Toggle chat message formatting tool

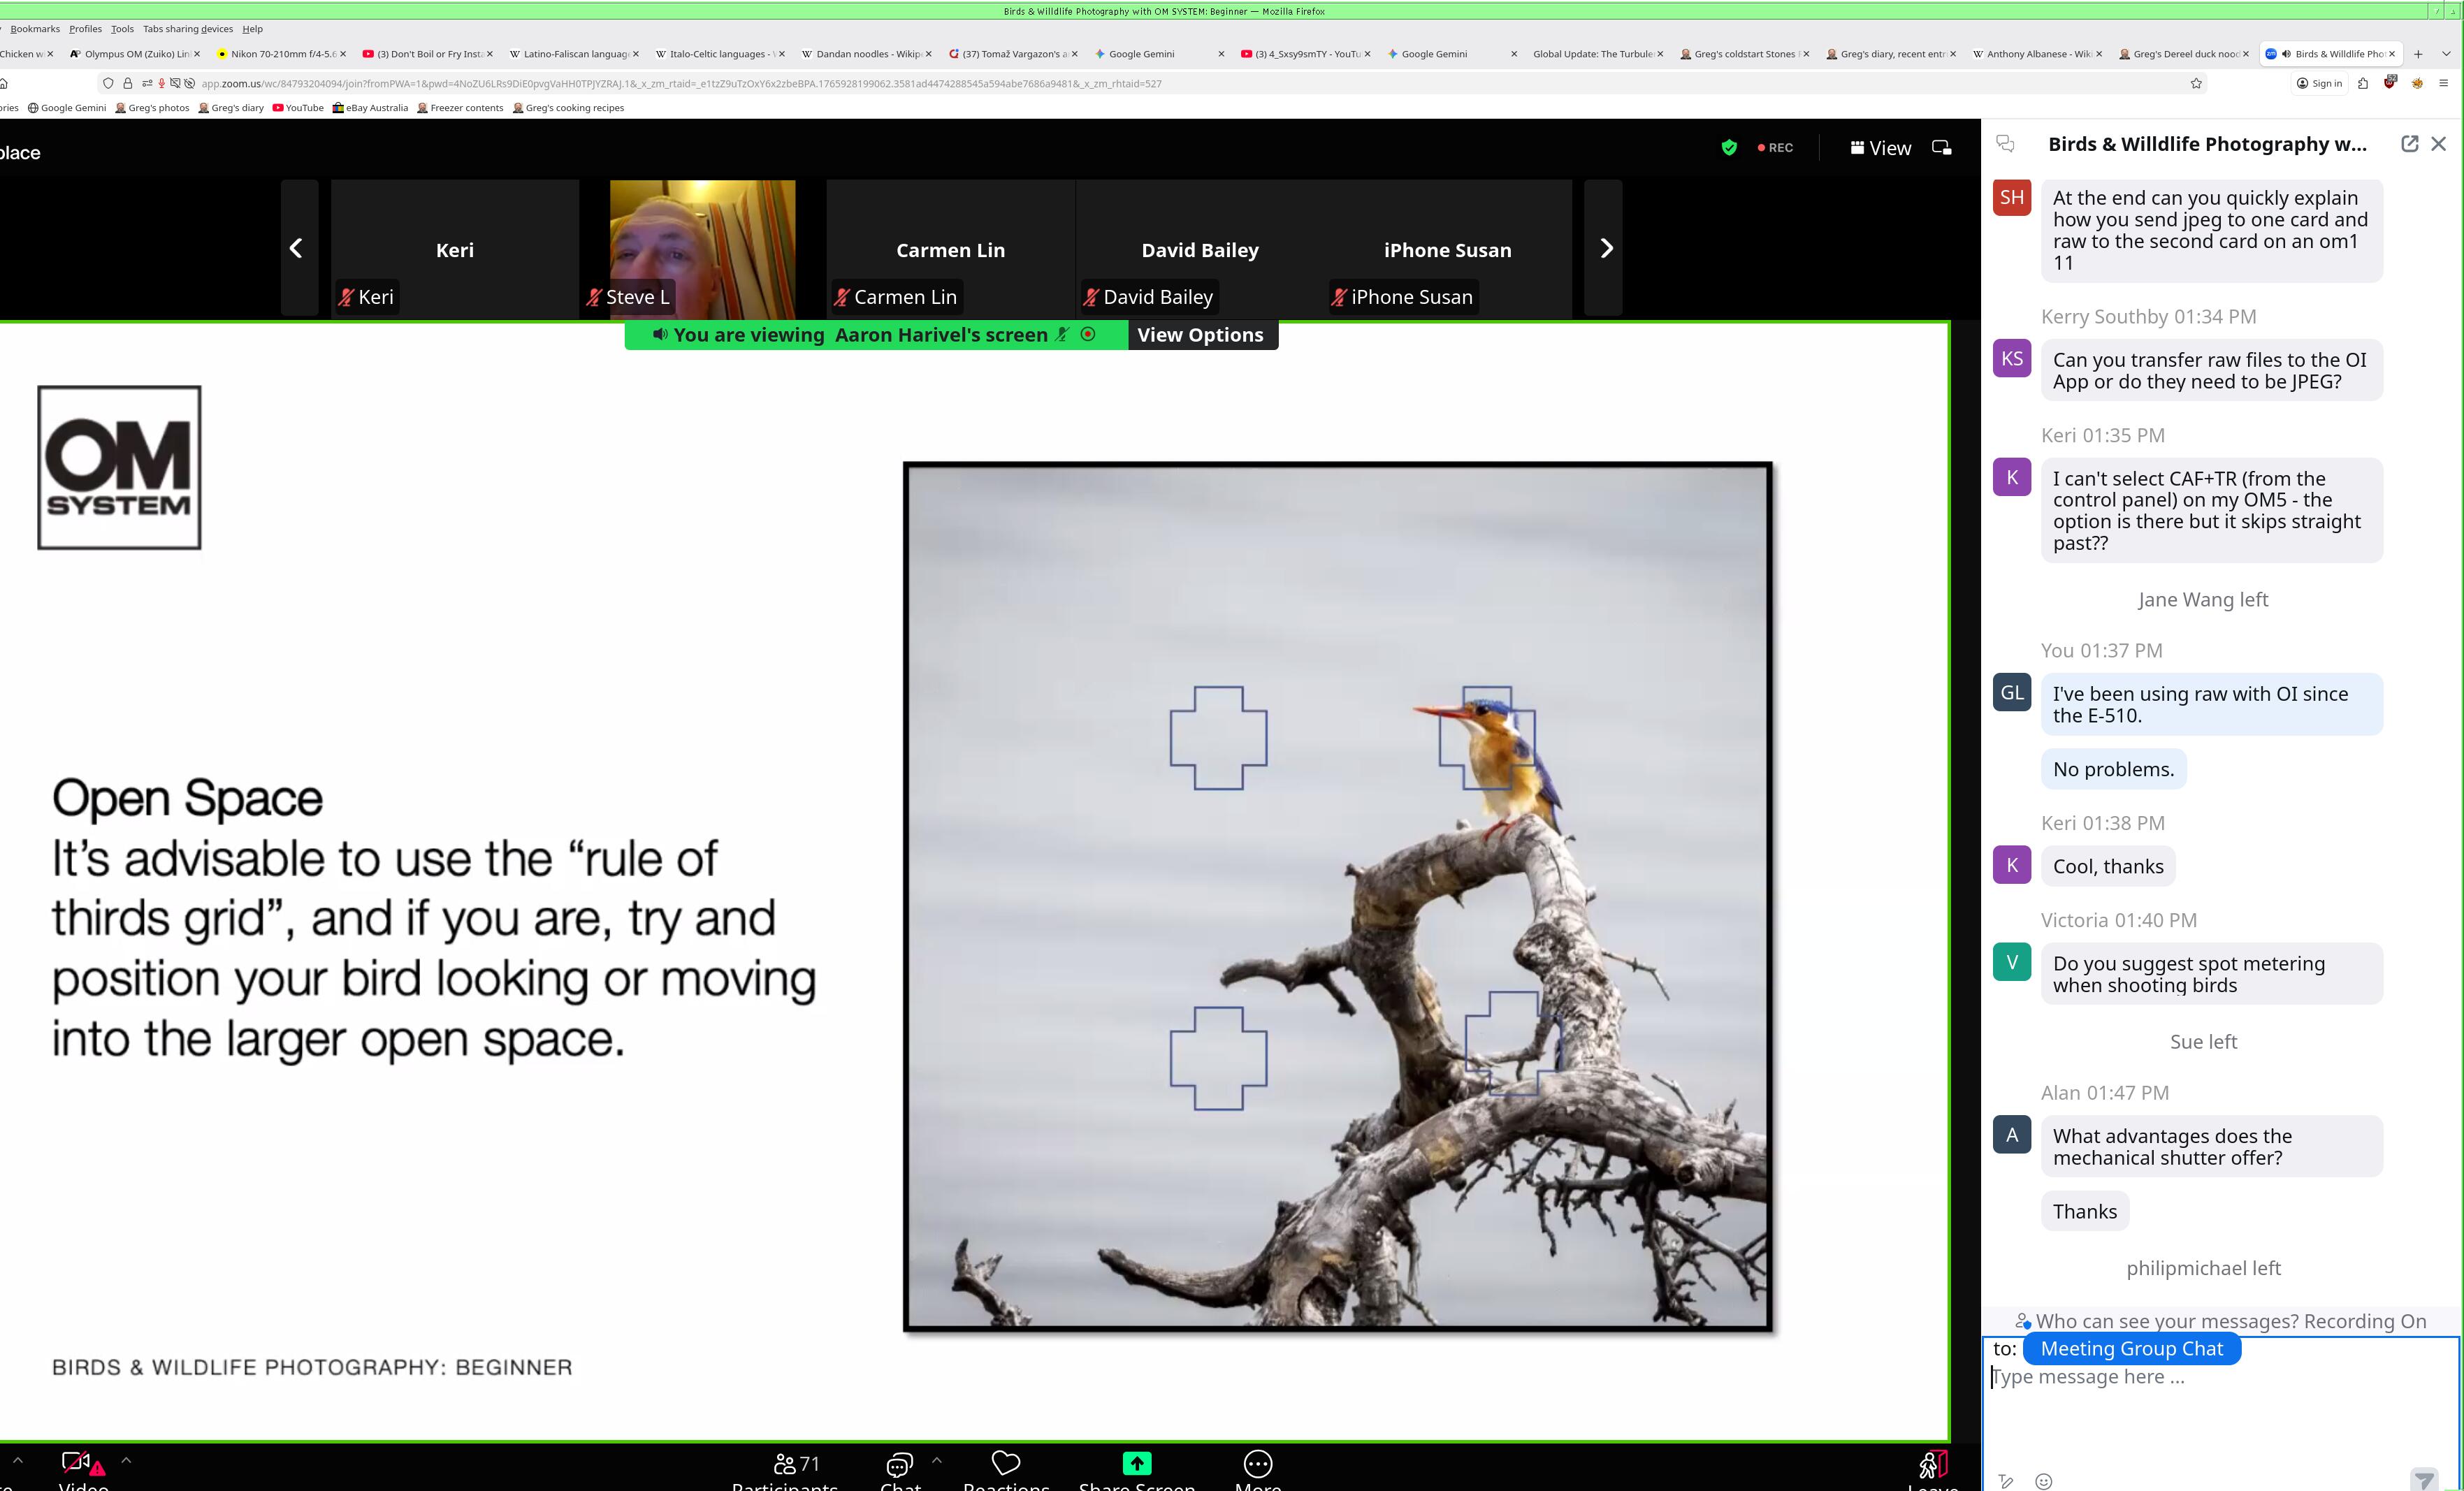tap(2005, 1481)
